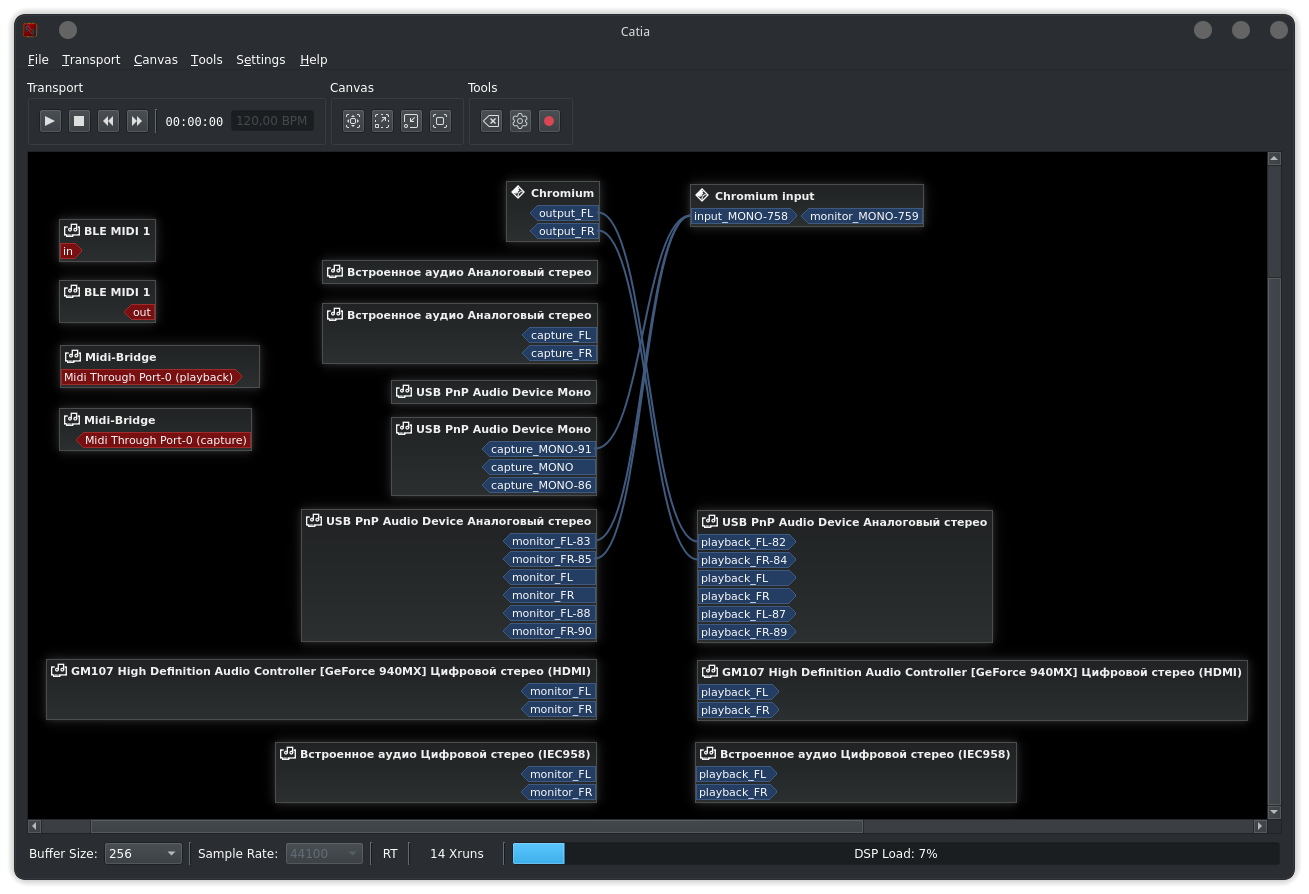
Task: Click the 14 Xruns counter
Action: (456, 853)
